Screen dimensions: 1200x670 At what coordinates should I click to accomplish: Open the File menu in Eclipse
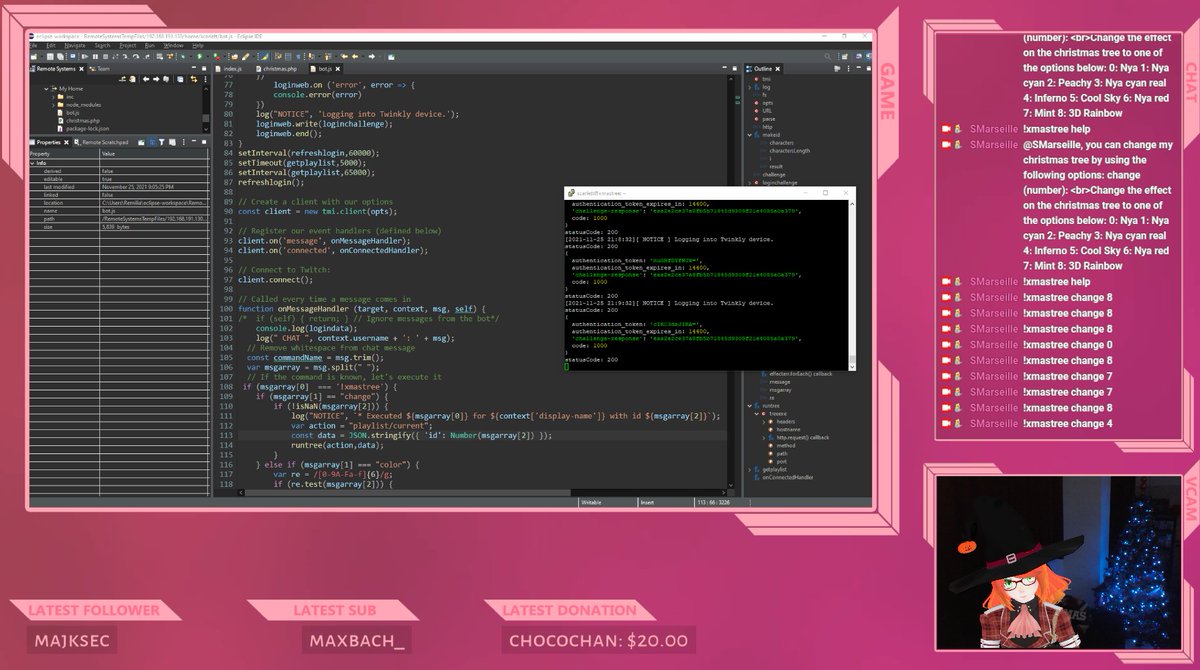[33, 45]
